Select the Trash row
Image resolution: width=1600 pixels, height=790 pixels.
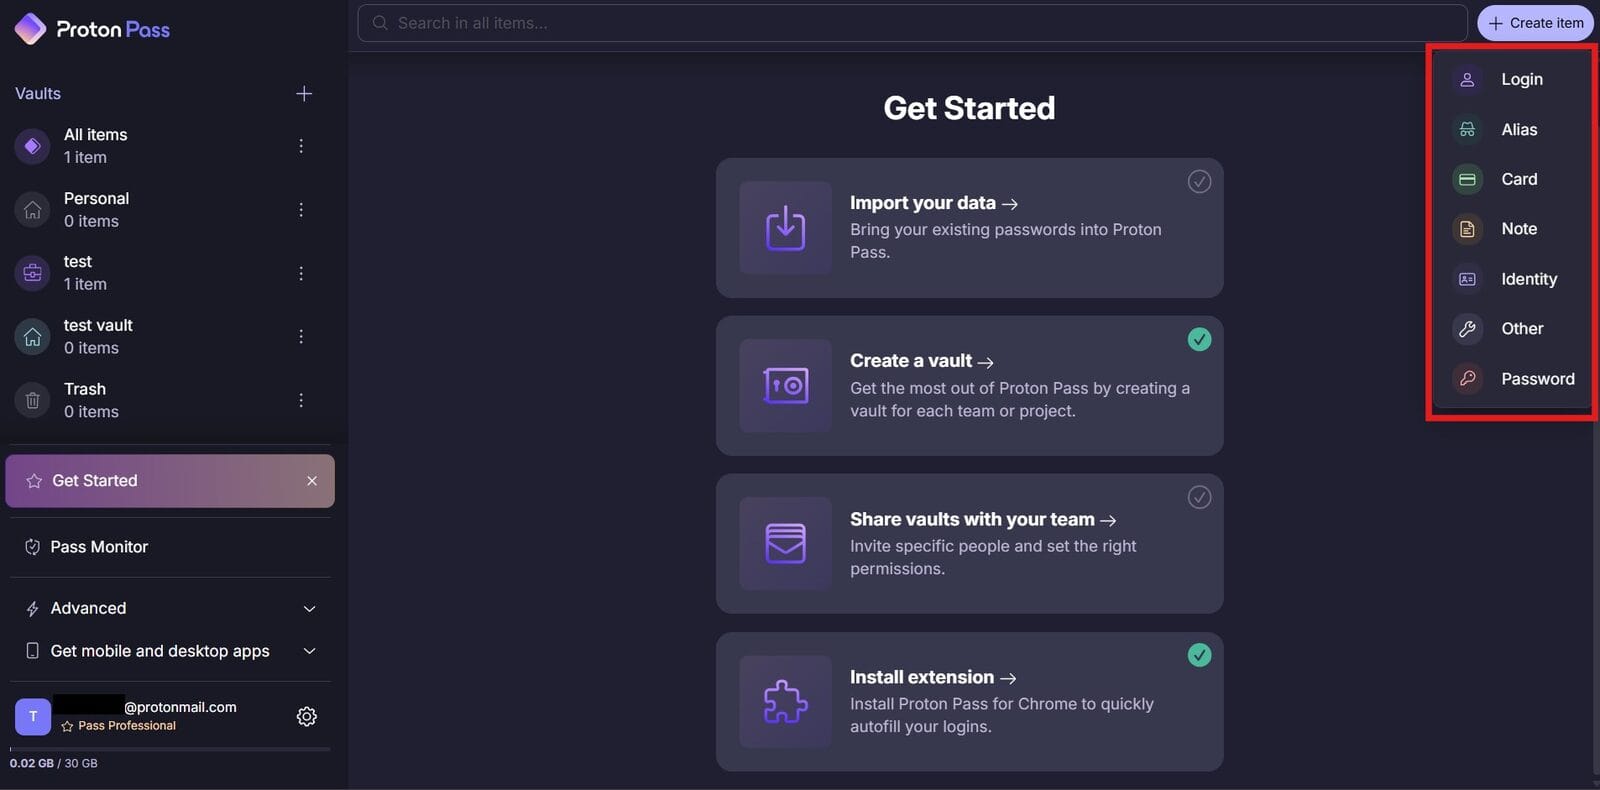tap(170, 400)
